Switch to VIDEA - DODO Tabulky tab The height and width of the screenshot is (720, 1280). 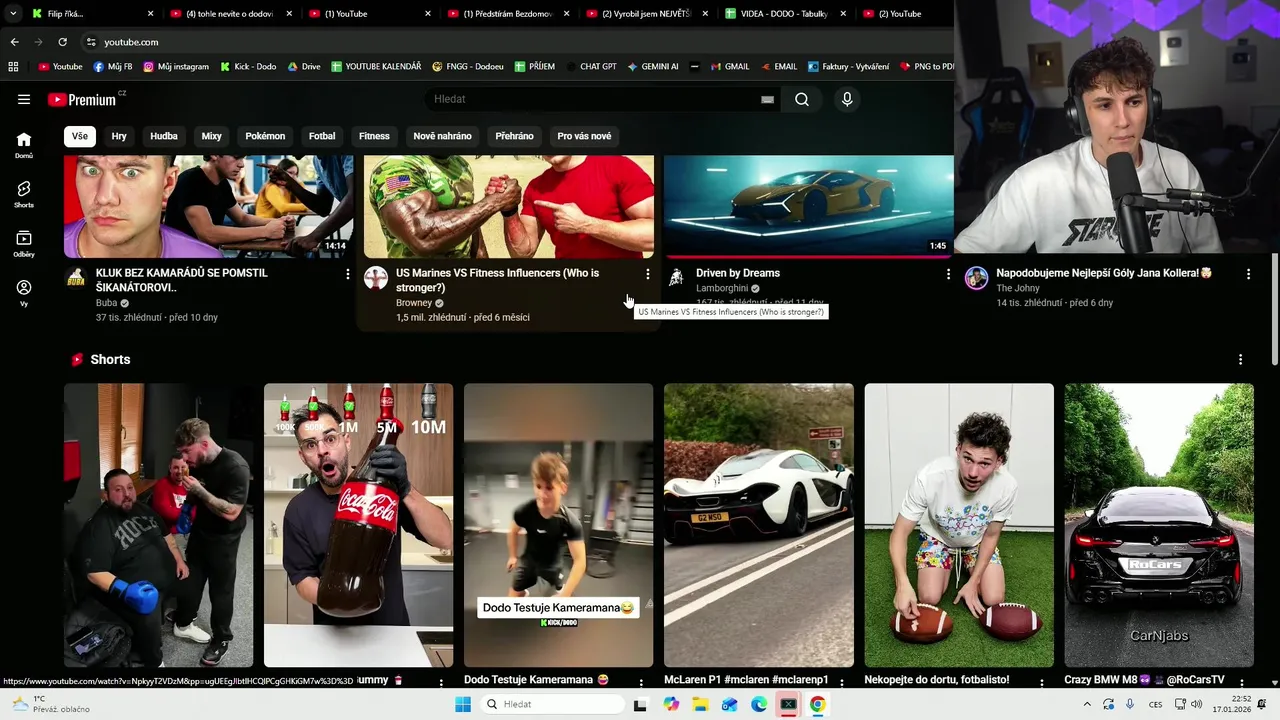click(788, 14)
